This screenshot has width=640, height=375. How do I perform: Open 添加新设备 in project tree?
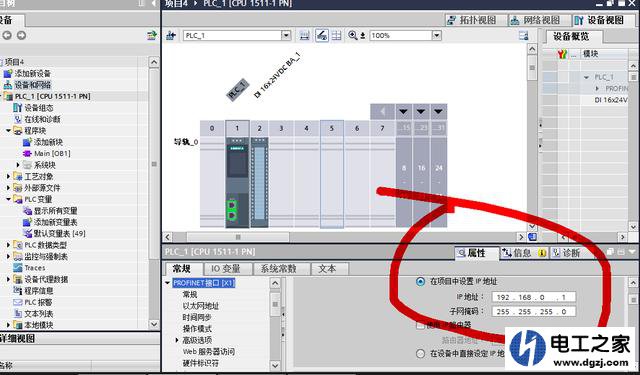pos(33,73)
